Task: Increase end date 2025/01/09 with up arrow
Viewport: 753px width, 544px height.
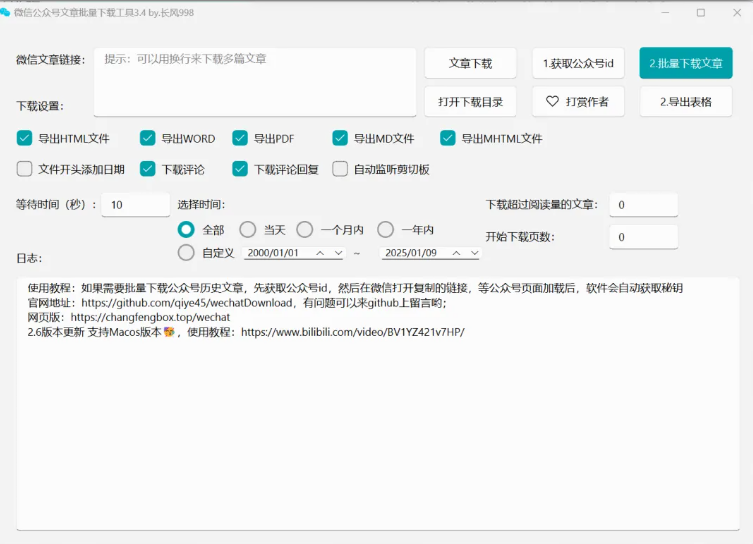Action: coord(456,253)
